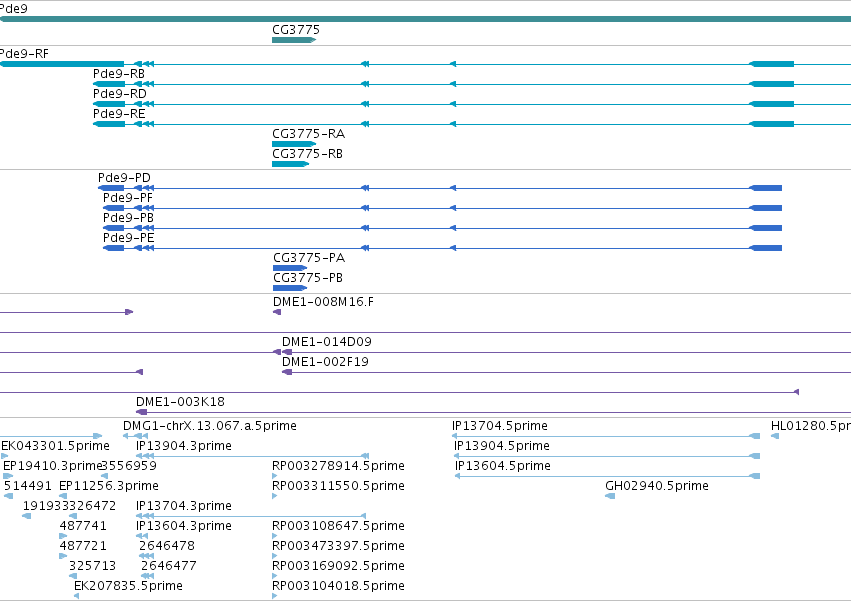This screenshot has width=851, height=601.
Task: Click the IP13704.3prime EST label
Action: pos(184,506)
